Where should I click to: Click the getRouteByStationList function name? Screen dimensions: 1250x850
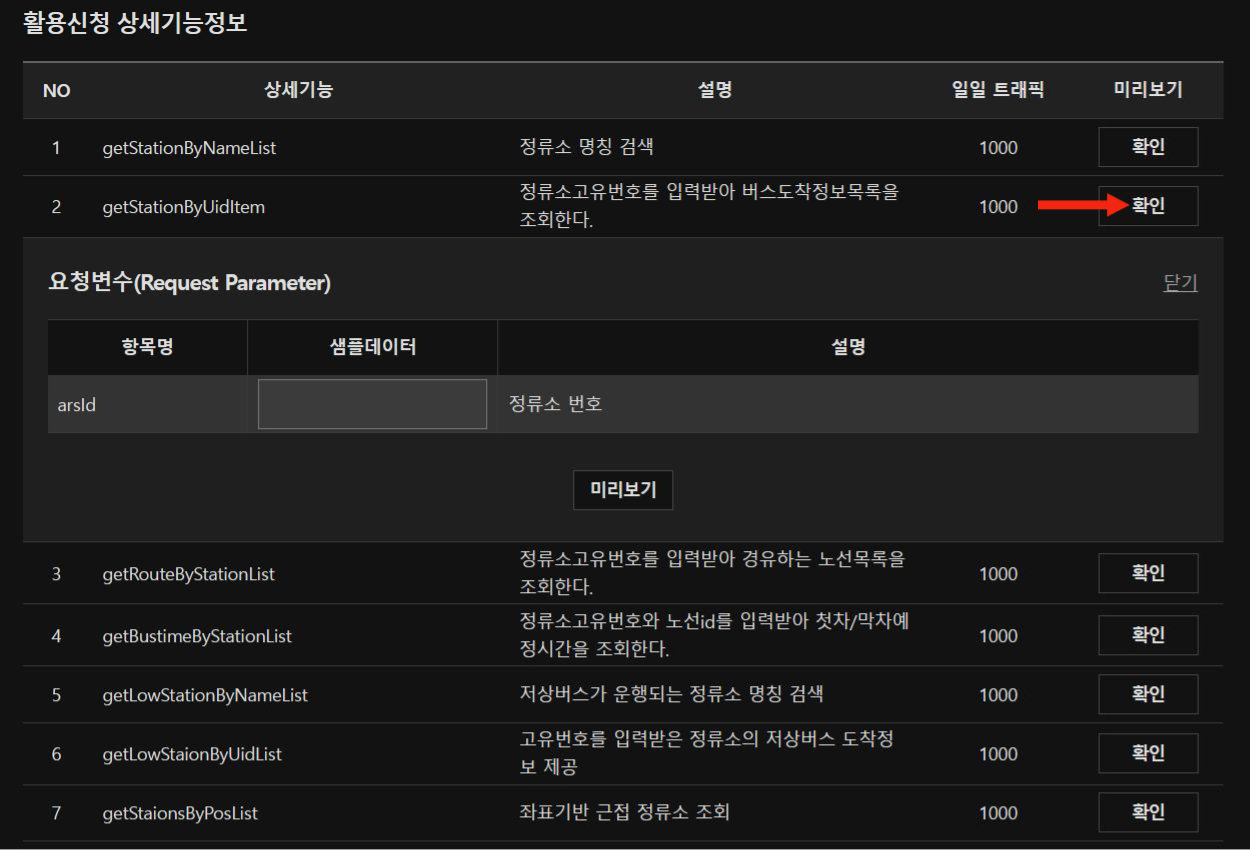pyautogui.click(x=188, y=574)
